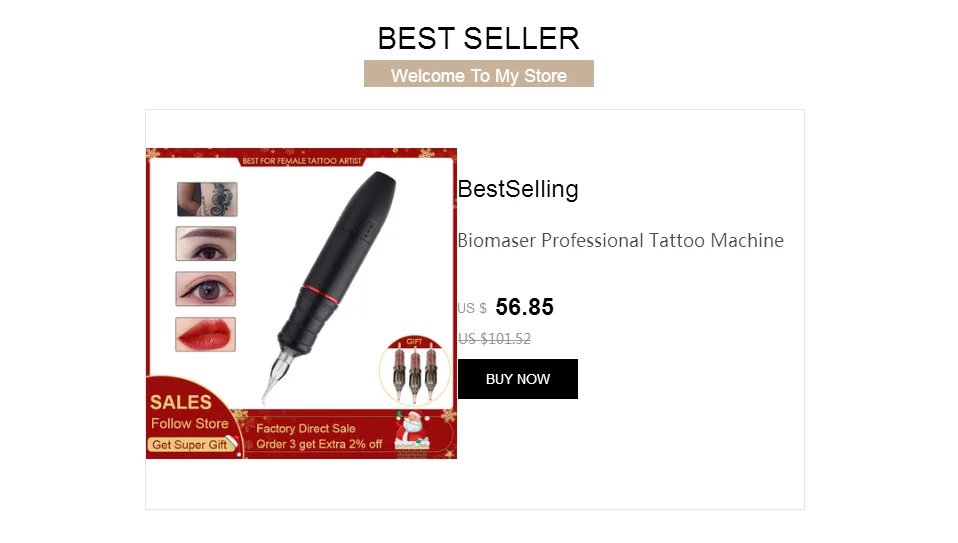This screenshot has height=543, width=958.
Task: Click the BEST SELLER heading
Action: coord(478,38)
